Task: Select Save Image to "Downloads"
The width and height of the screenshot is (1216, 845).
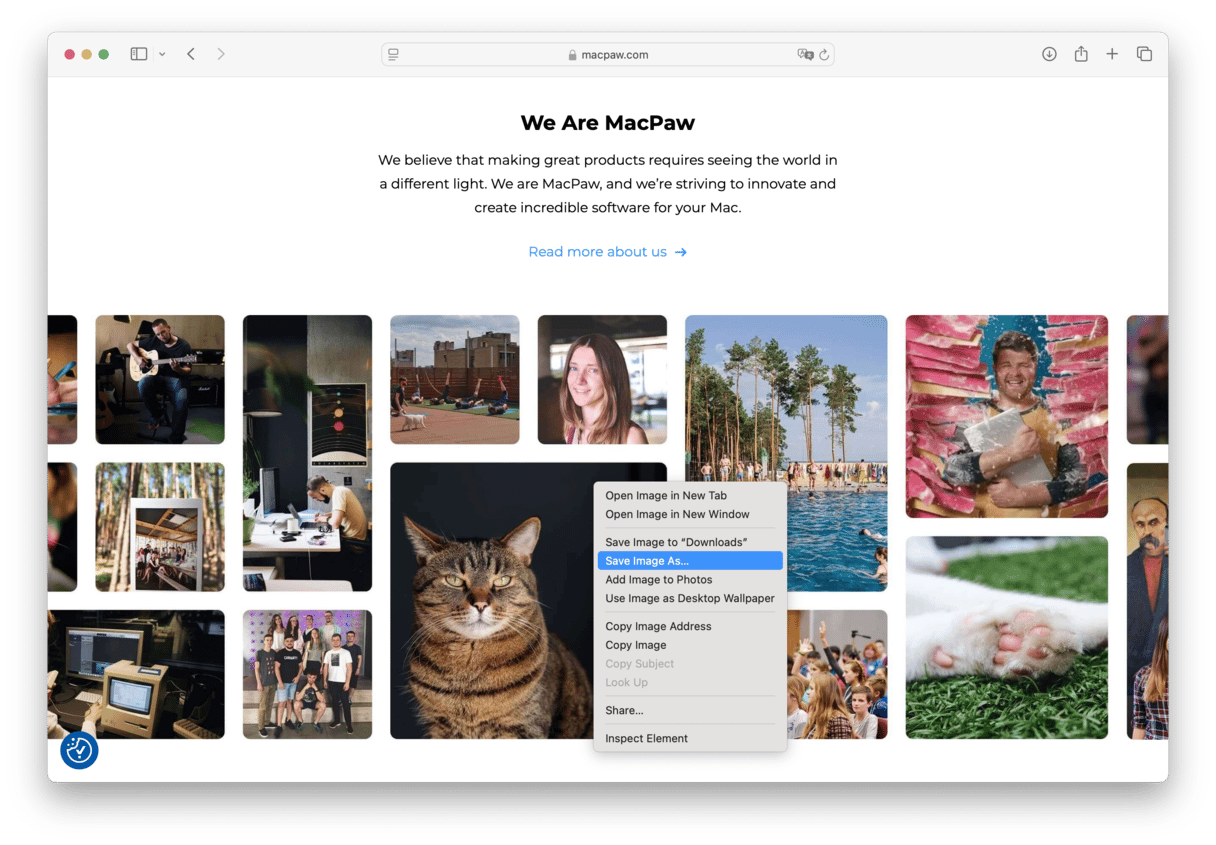Action: point(676,542)
